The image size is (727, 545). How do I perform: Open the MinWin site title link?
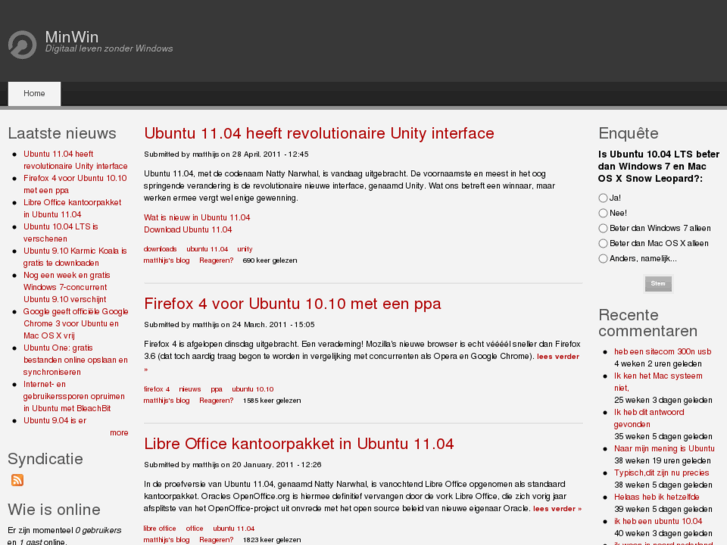click(x=72, y=37)
